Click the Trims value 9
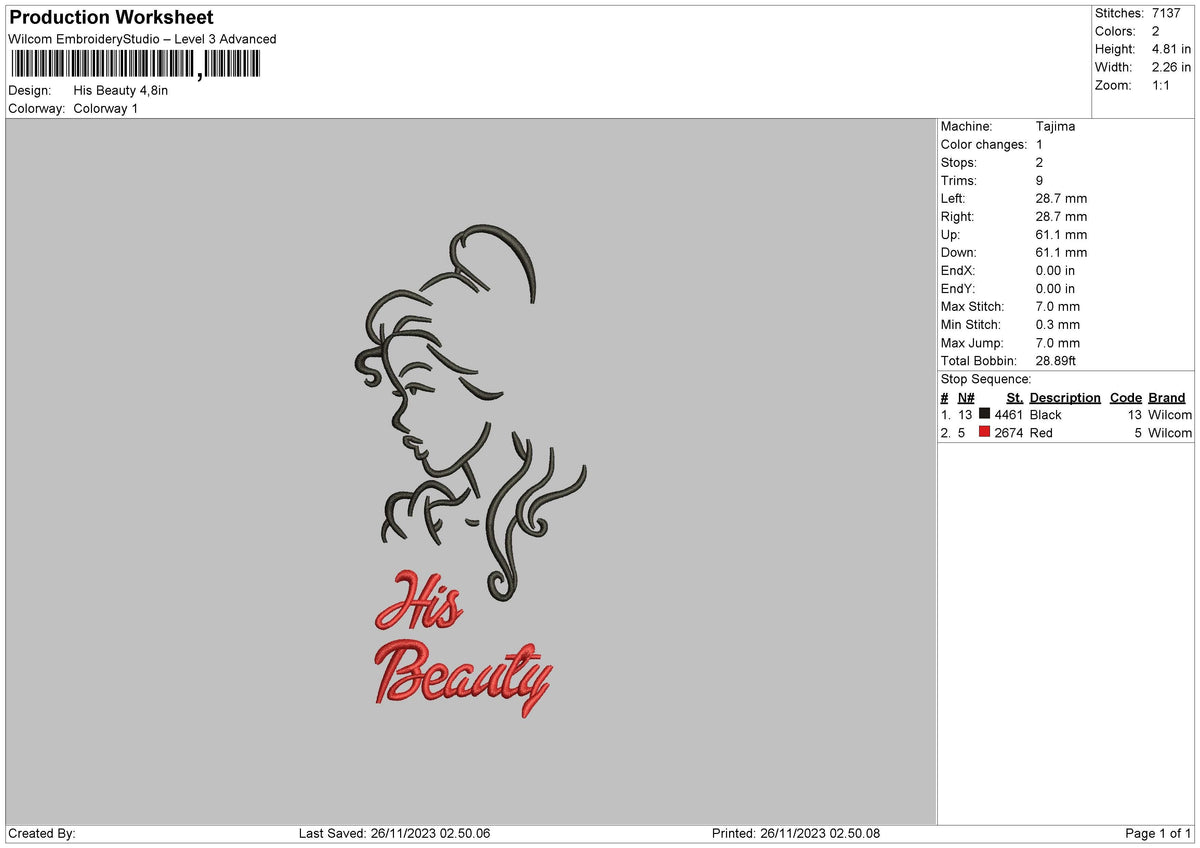 (x=1040, y=180)
